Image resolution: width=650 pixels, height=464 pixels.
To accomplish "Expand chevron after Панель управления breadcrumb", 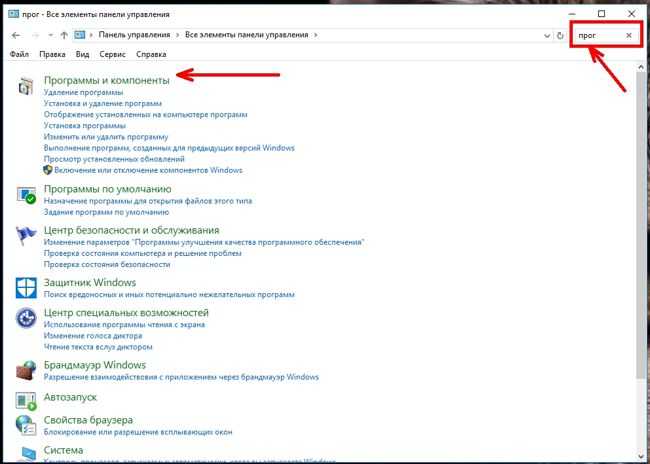I will point(177,35).
